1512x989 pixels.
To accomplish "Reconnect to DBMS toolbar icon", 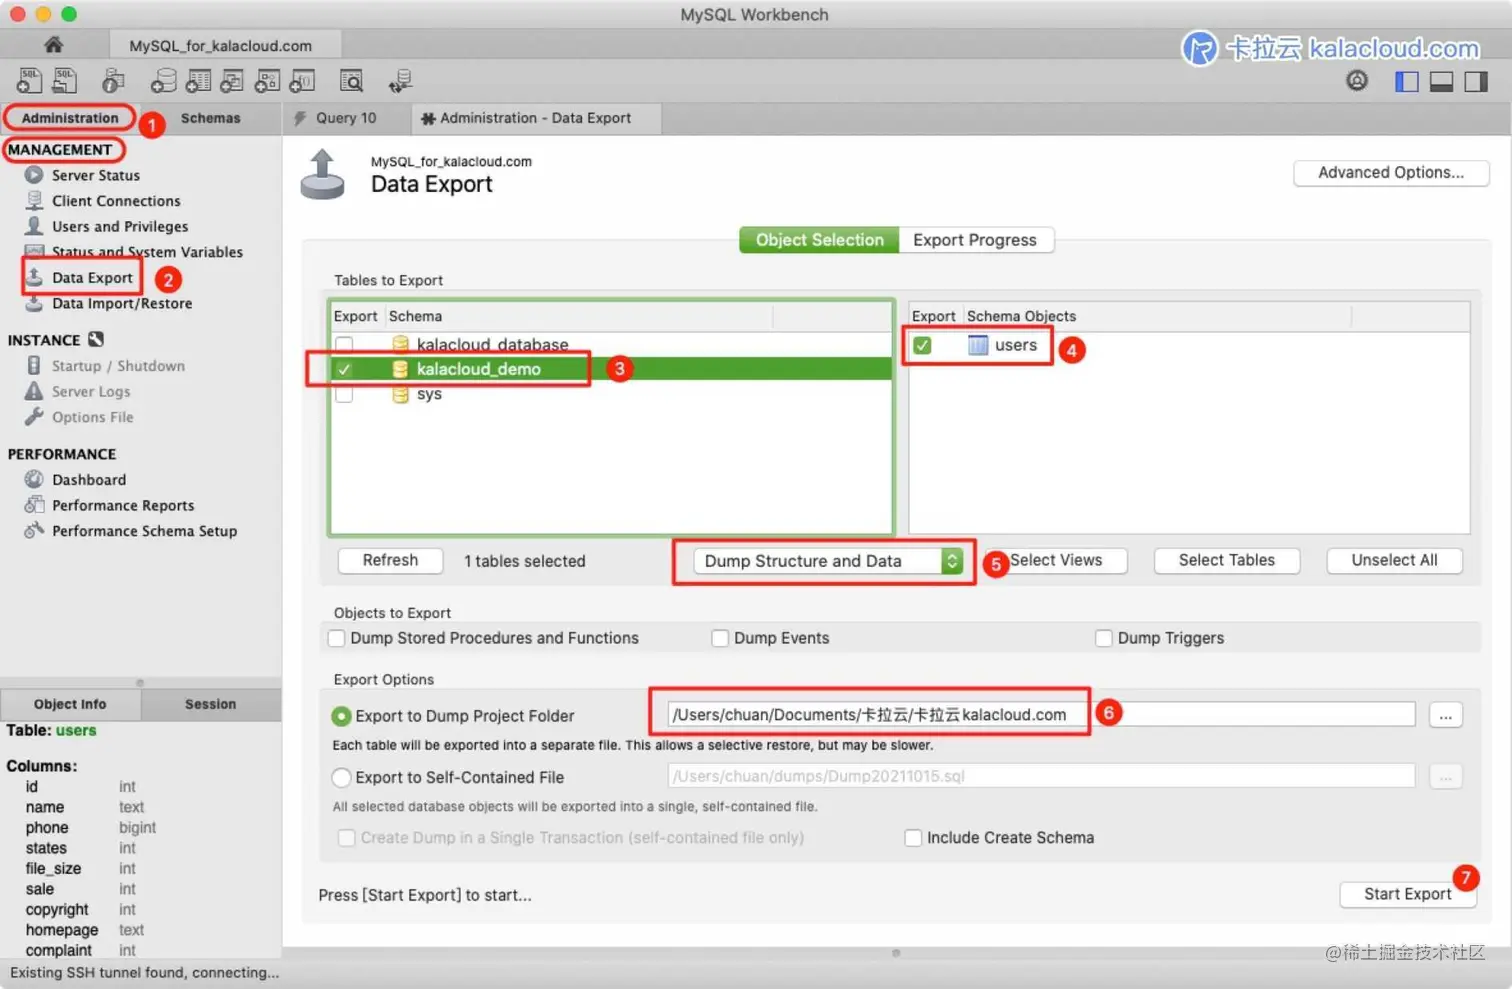I will 400,81.
